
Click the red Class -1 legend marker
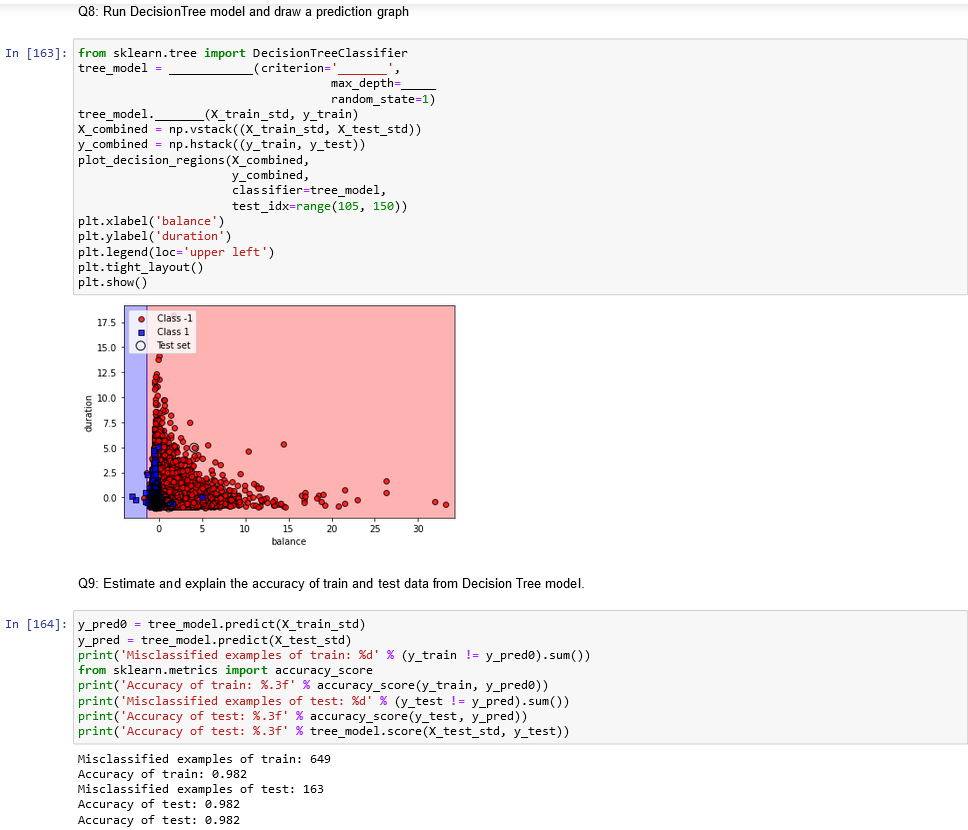pyautogui.click(x=141, y=318)
